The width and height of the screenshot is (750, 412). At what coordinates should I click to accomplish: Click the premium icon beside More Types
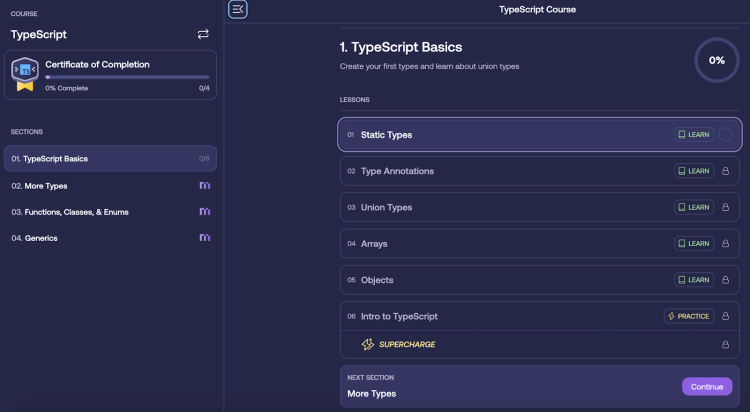click(205, 185)
